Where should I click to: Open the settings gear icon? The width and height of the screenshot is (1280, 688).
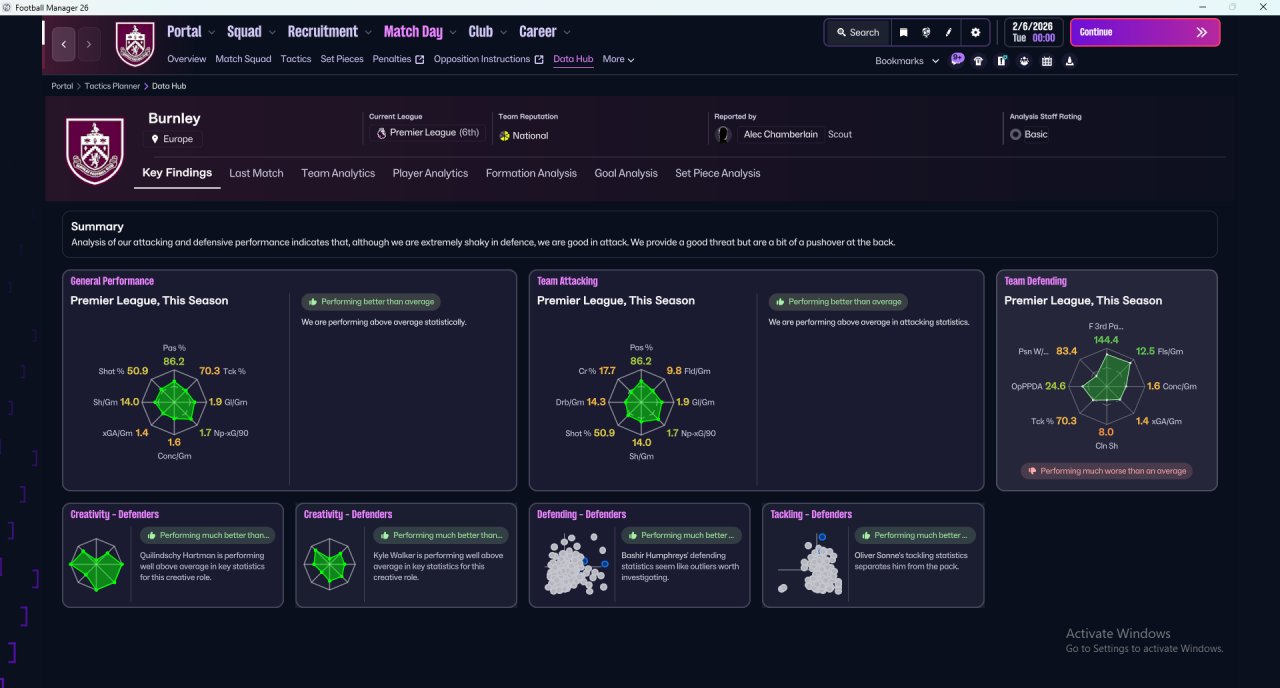point(976,32)
